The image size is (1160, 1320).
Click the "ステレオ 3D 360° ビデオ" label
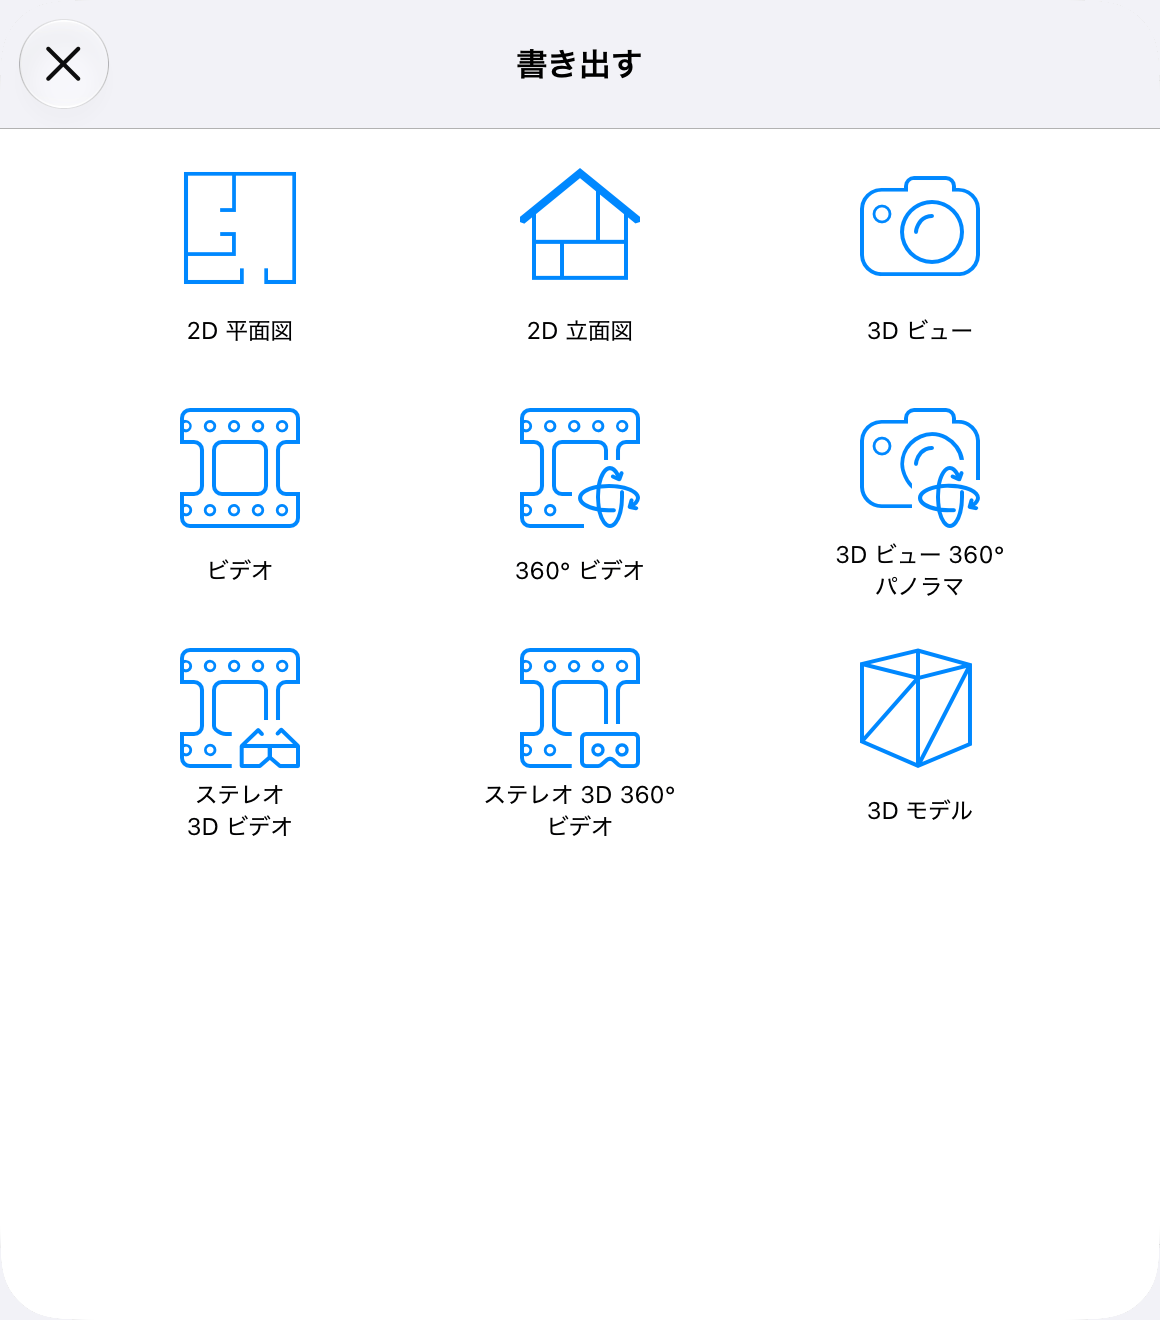click(x=580, y=810)
